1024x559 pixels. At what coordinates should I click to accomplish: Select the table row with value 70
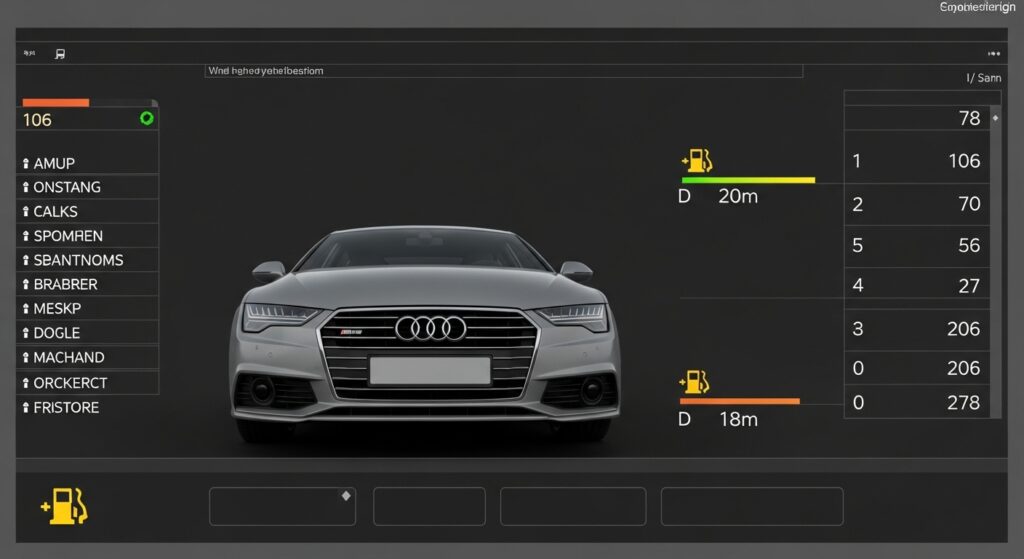[x=916, y=204]
